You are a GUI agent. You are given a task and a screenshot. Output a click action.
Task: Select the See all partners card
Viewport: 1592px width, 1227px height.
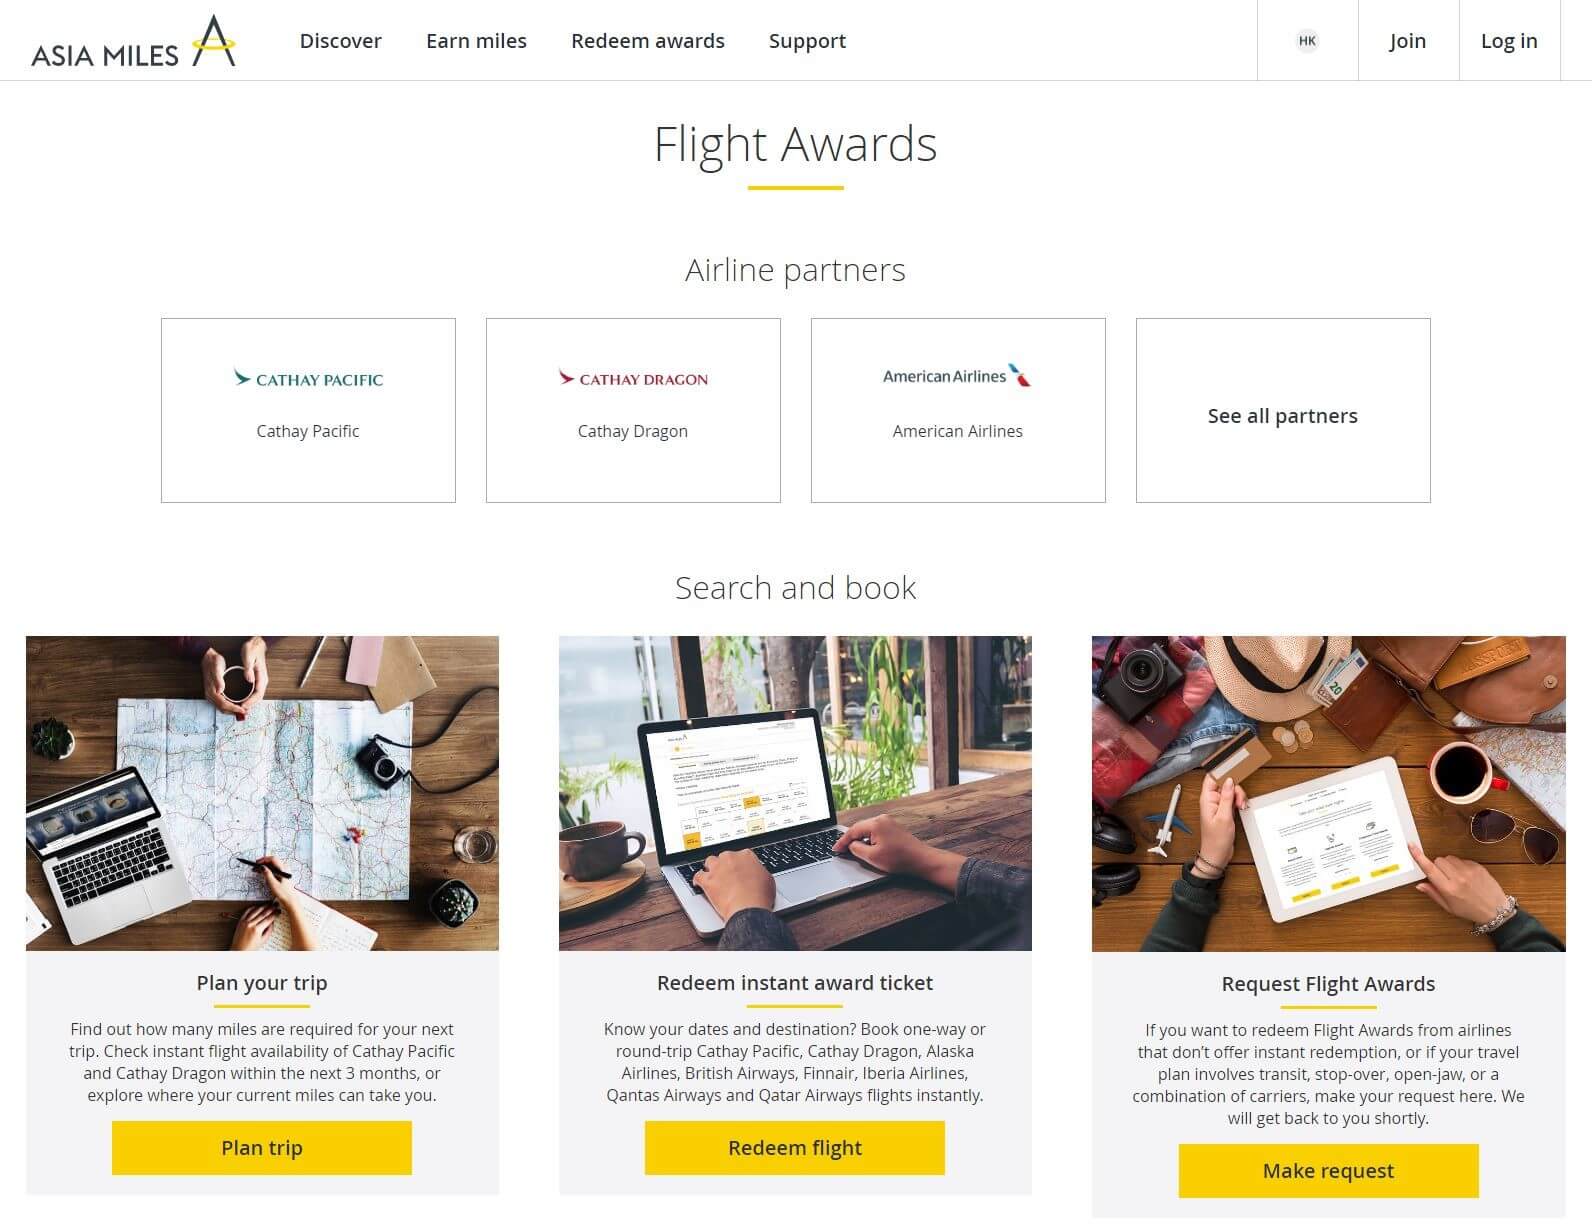[x=1283, y=410]
